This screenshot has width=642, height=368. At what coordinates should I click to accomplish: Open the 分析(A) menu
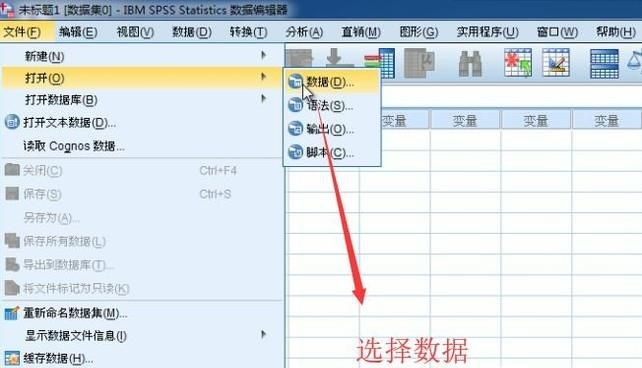pos(305,32)
